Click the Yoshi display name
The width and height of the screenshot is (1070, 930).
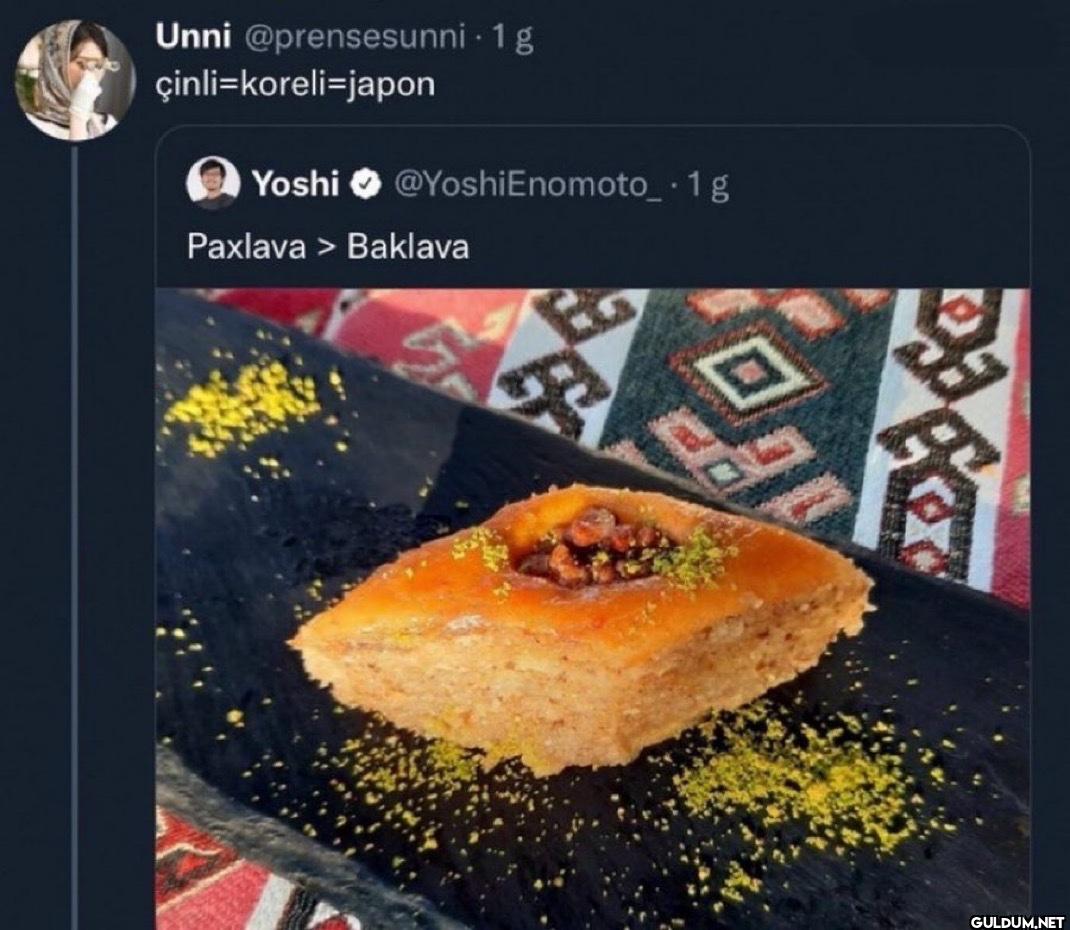coord(295,184)
